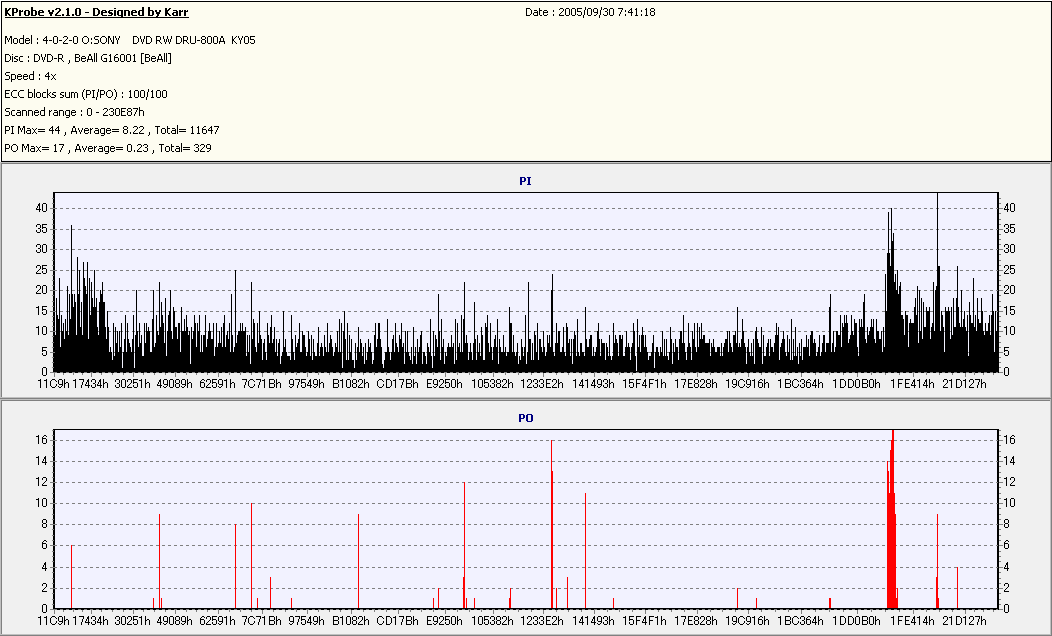
Task: Click the Scanned range 0 - 230E87h line
Action: (74, 112)
